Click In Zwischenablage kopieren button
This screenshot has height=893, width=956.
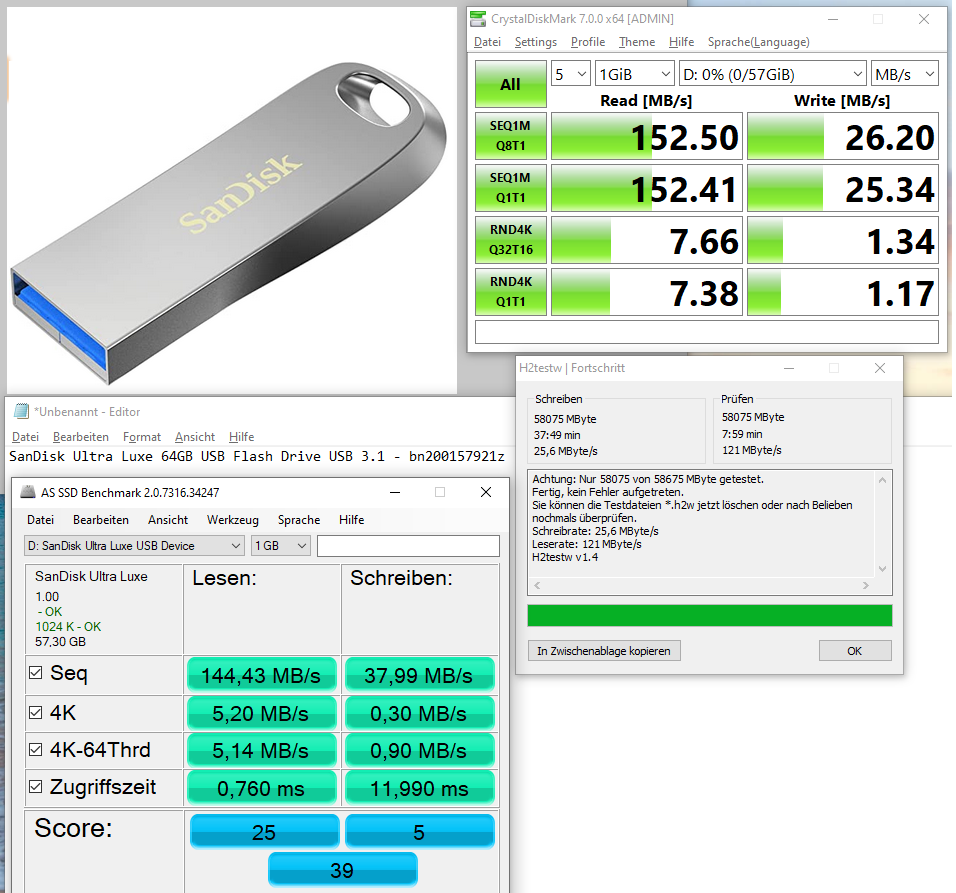pos(604,651)
